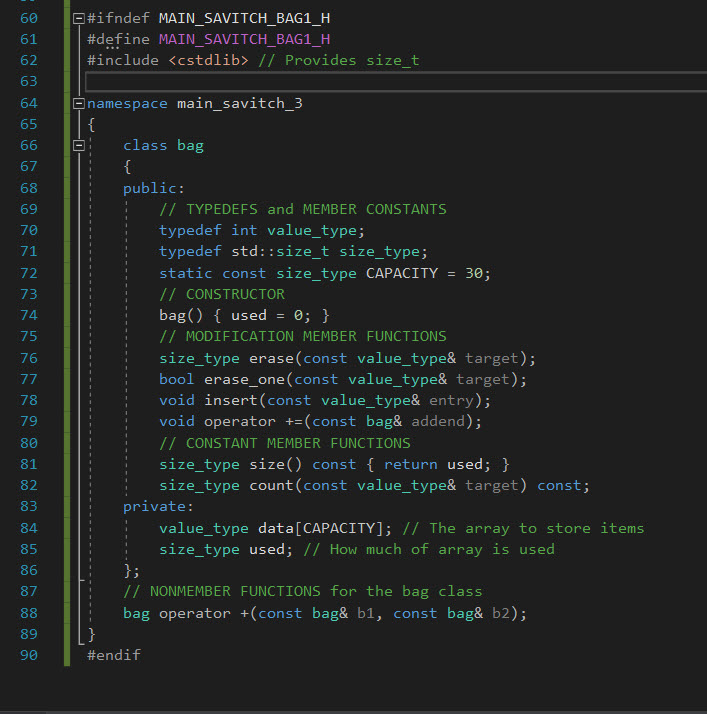Click the 'main_savitch_3' namespace name

pyautogui.click(x=239, y=103)
